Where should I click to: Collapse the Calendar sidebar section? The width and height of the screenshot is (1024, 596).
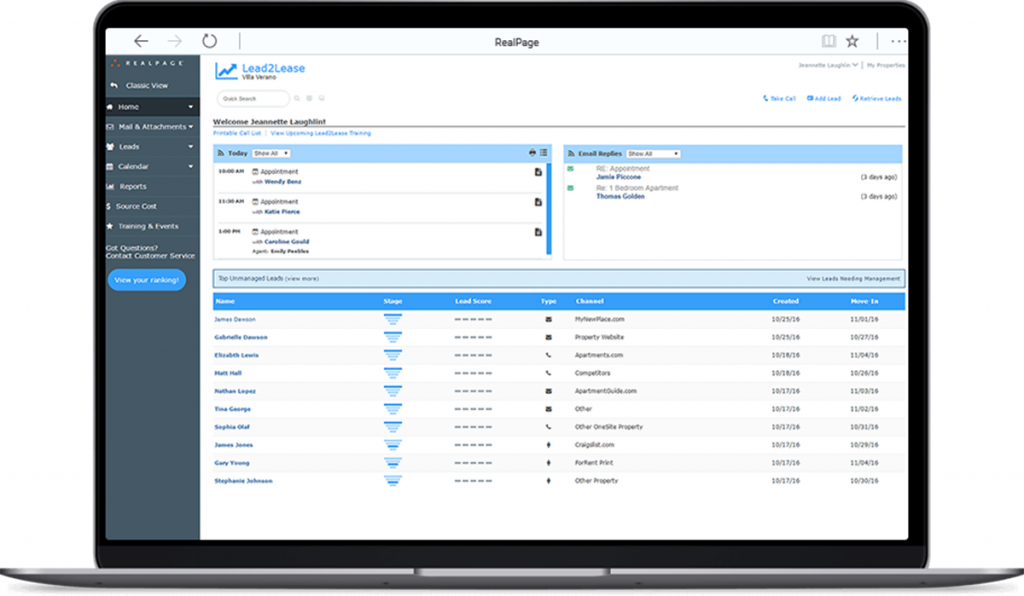point(189,167)
